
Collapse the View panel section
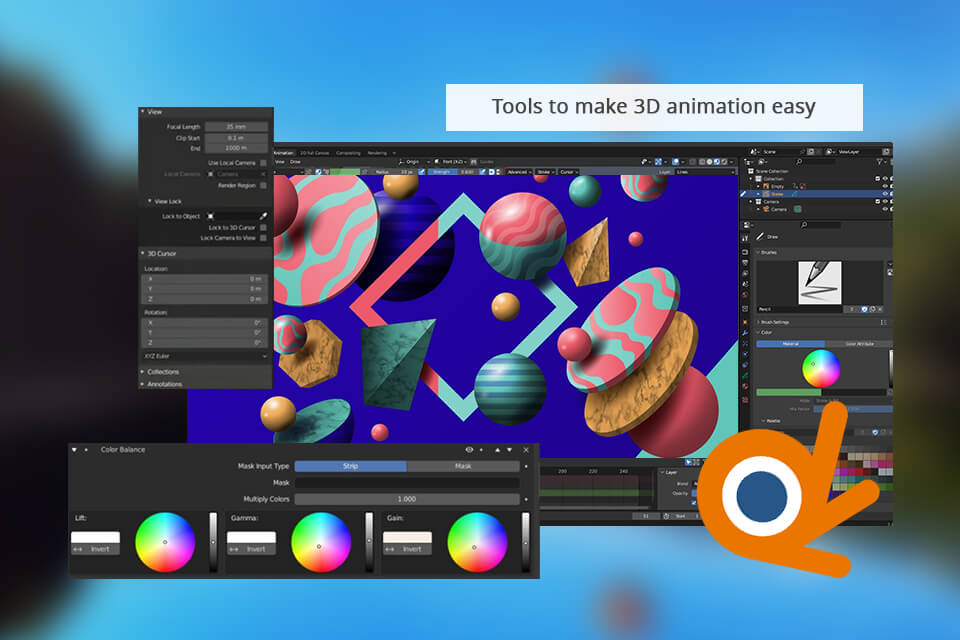point(143,111)
